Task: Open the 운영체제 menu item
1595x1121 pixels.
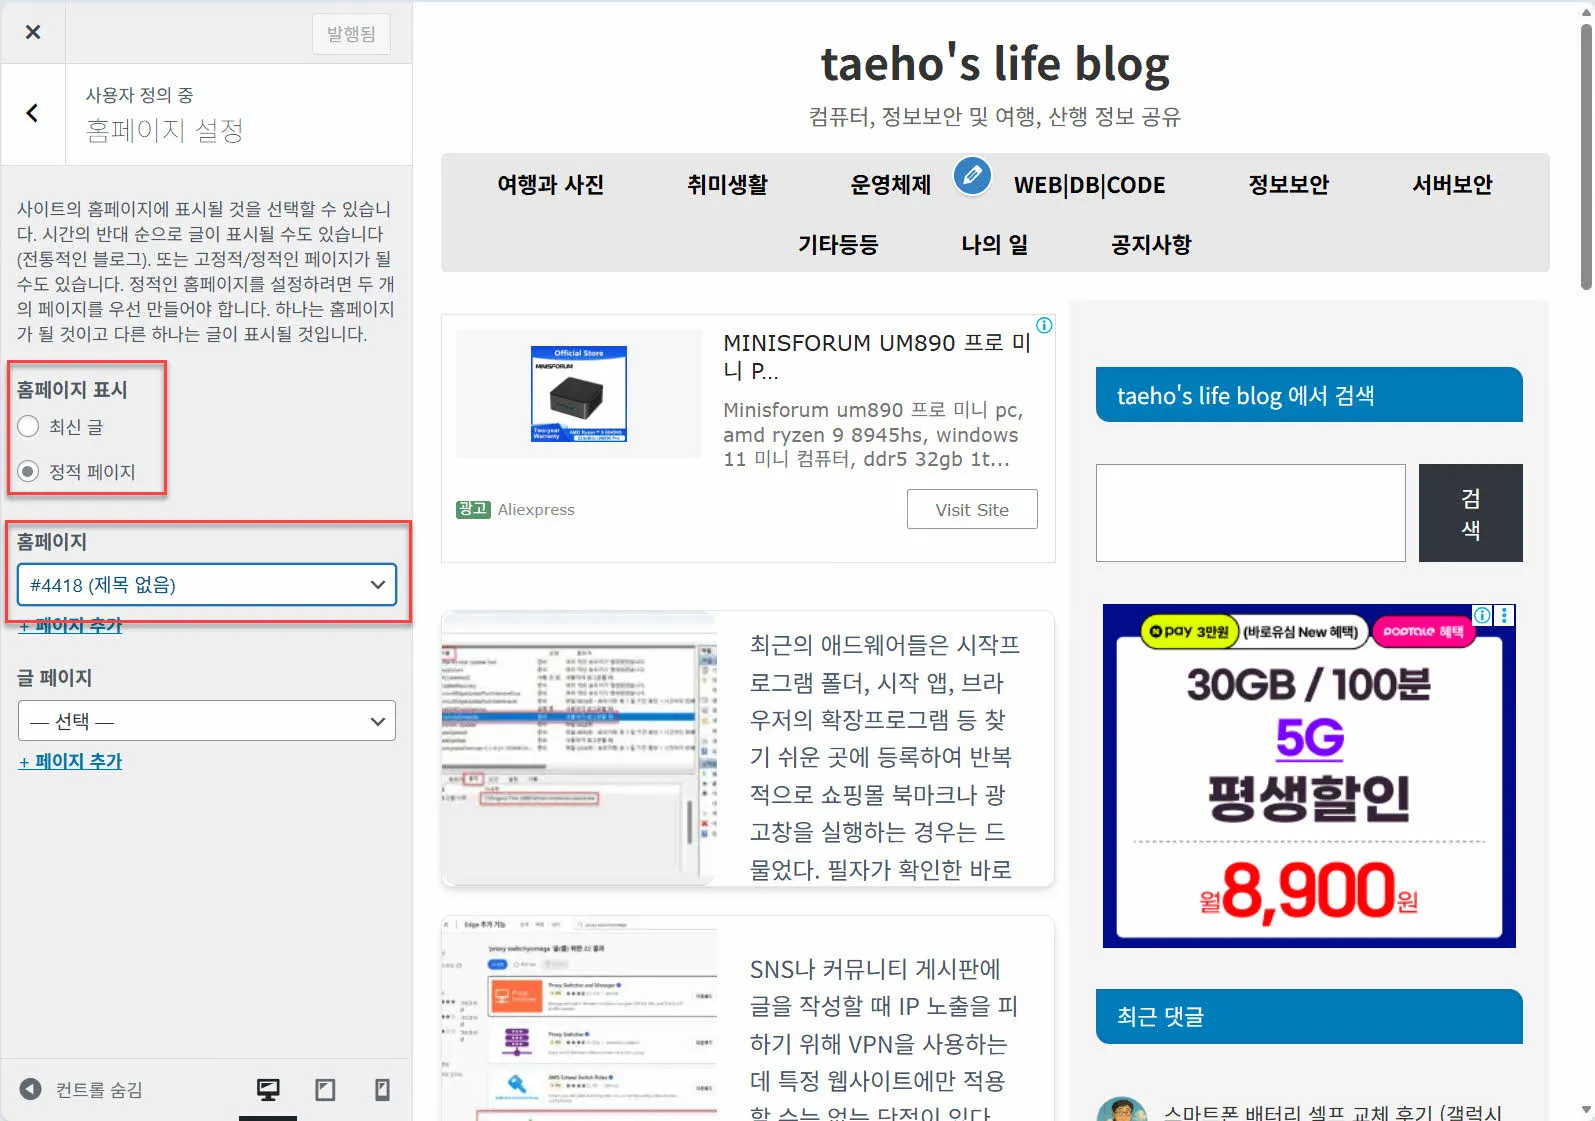Action: point(890,185)
